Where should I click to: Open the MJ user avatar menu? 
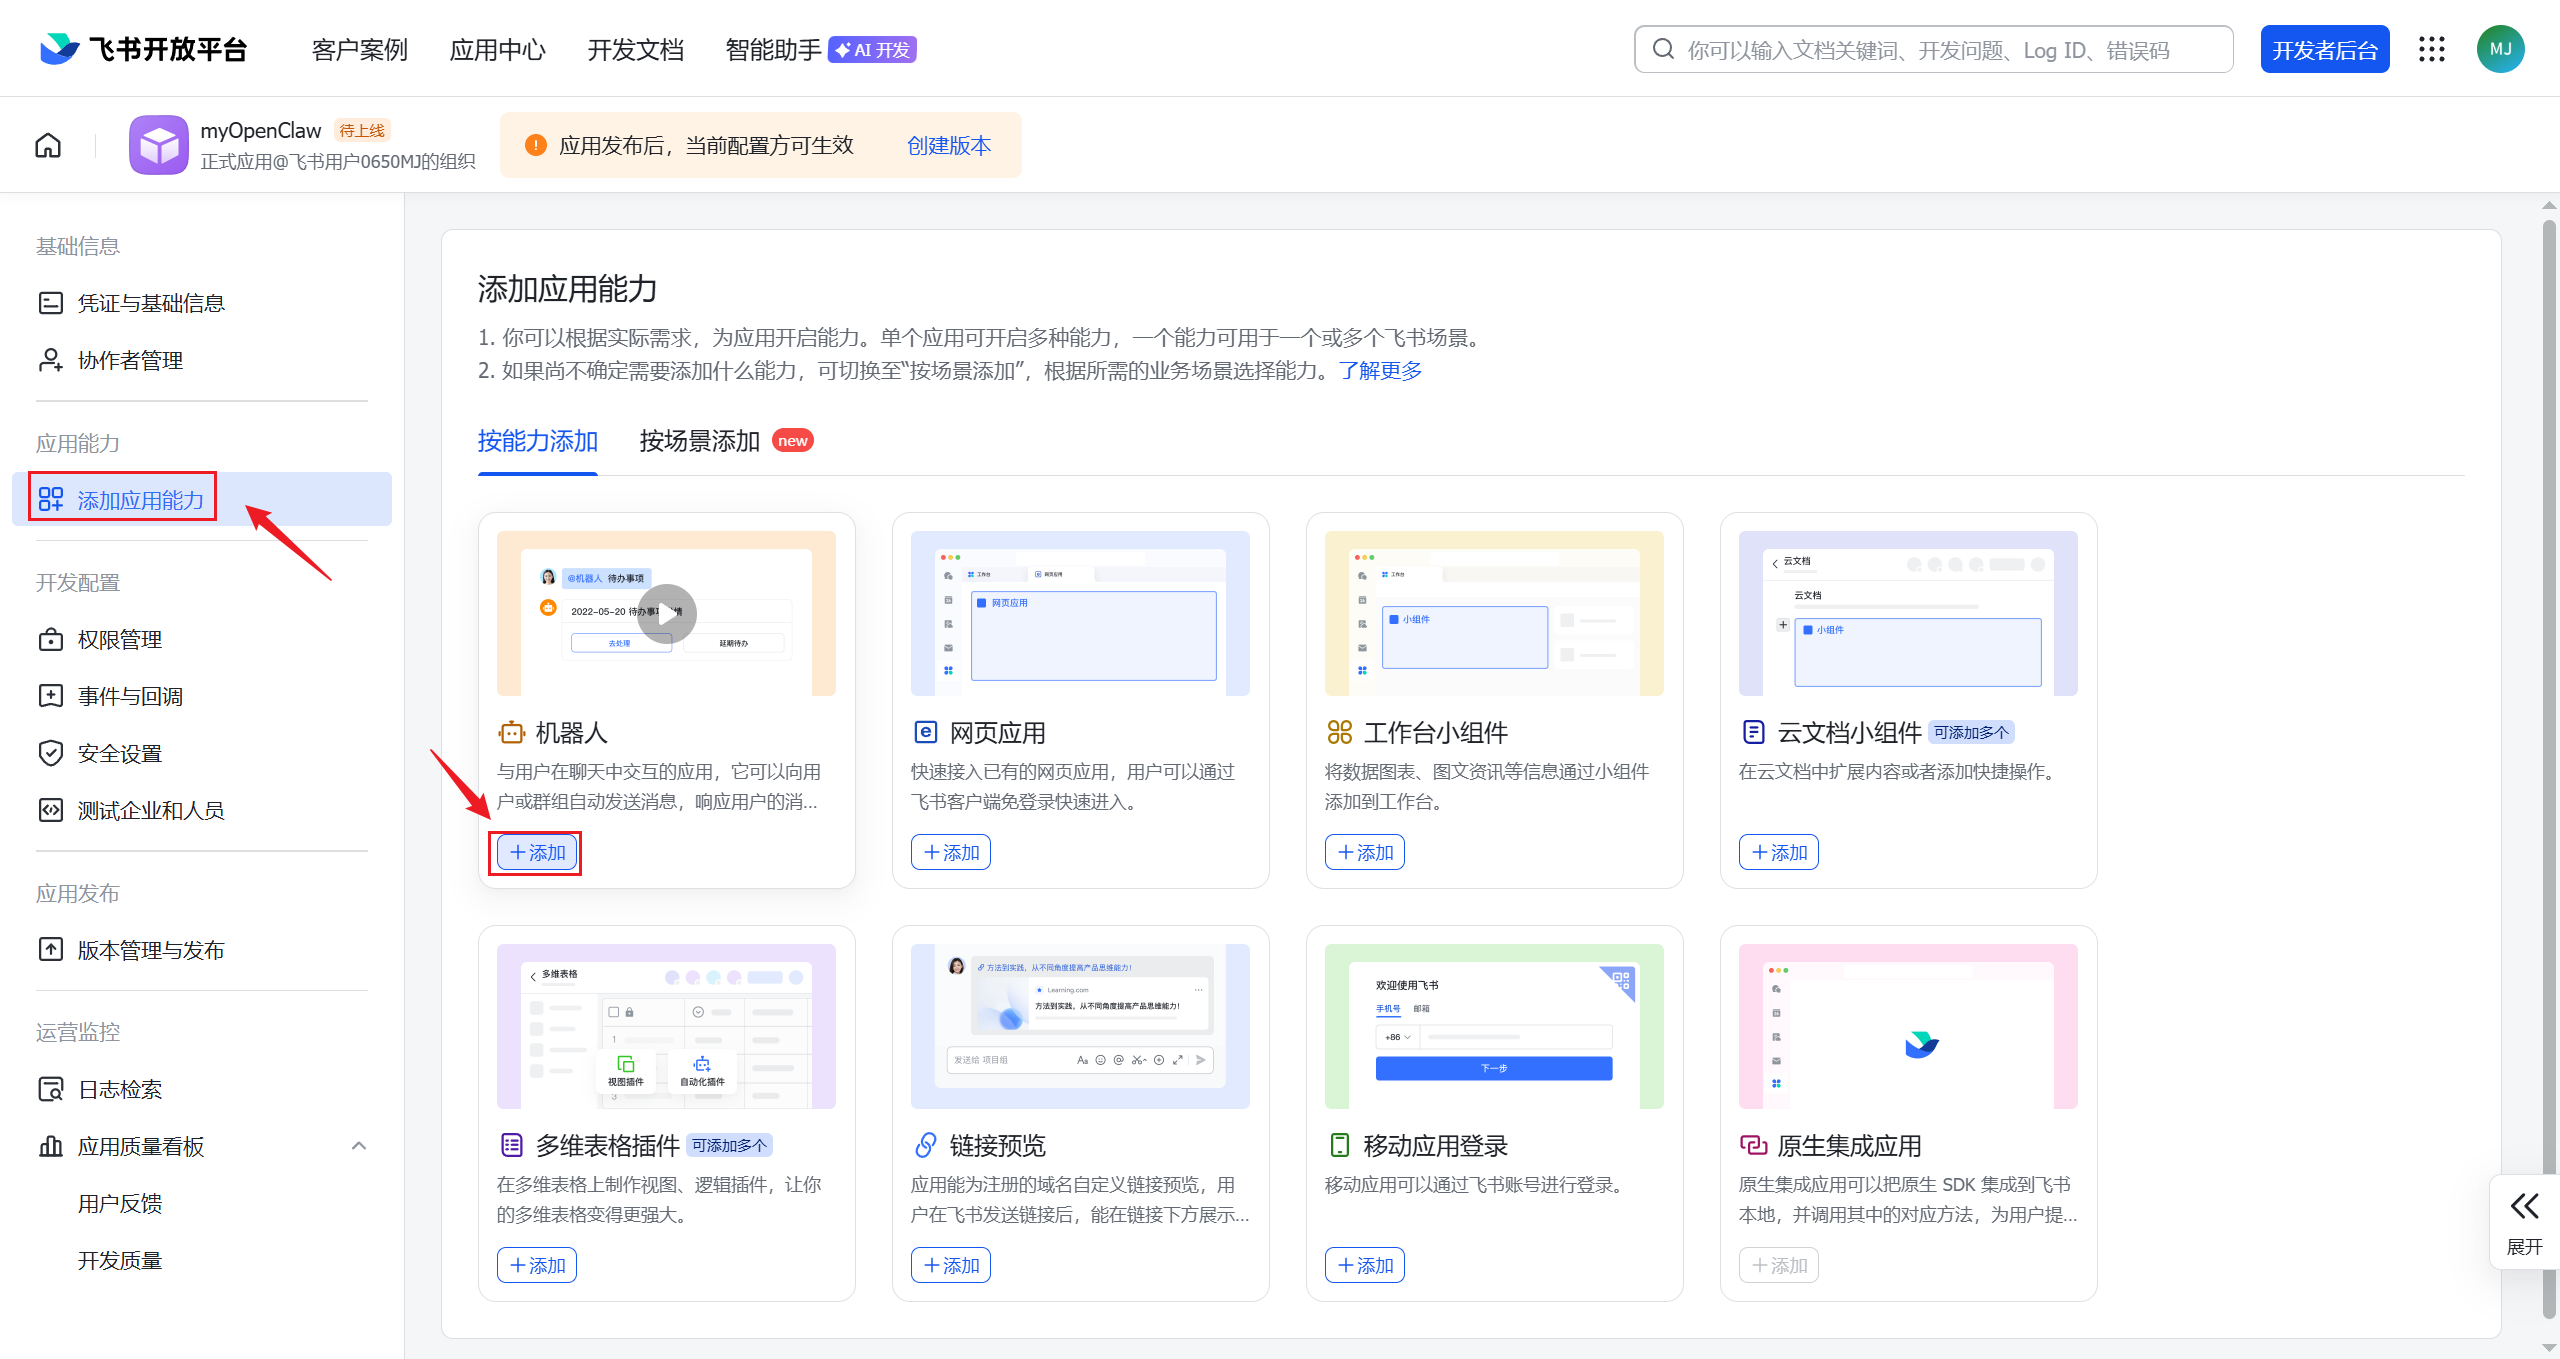[2500, 49]
